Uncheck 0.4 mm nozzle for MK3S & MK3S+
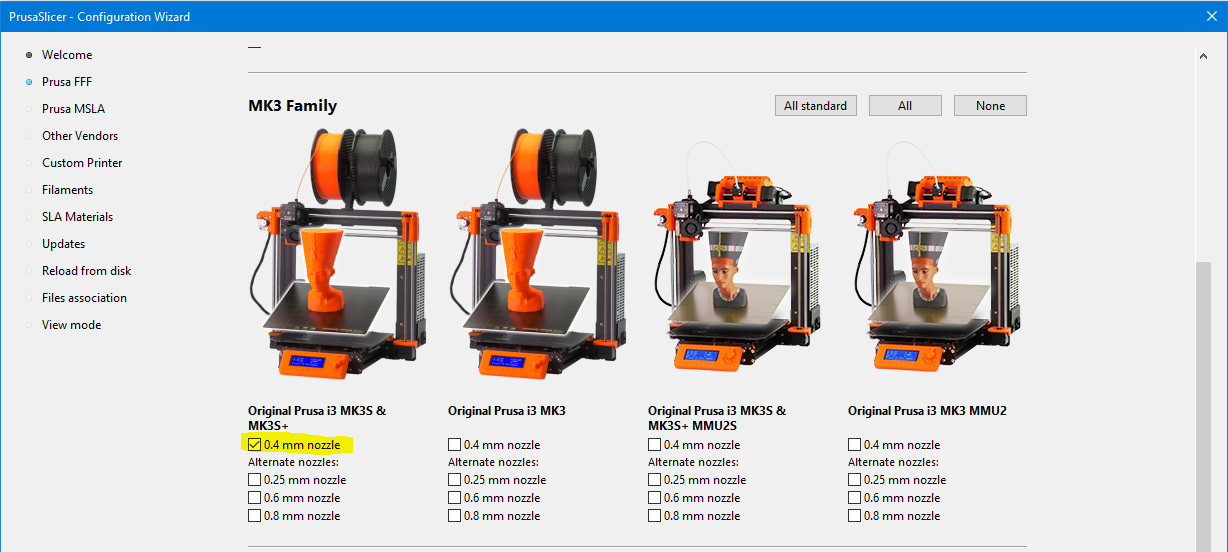The image size is (1228, 552). click(x=255, y=445)
